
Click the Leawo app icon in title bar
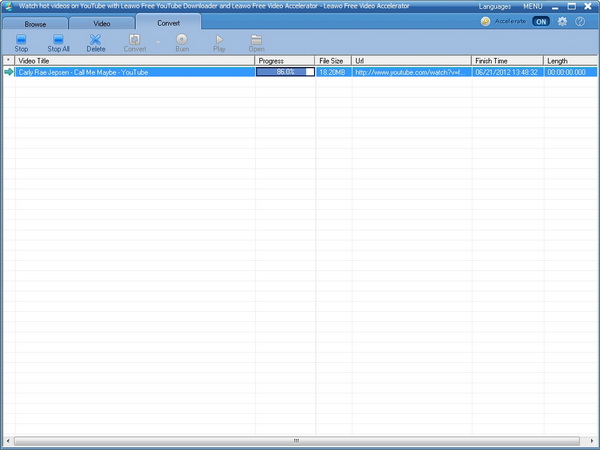pos(9,7)
